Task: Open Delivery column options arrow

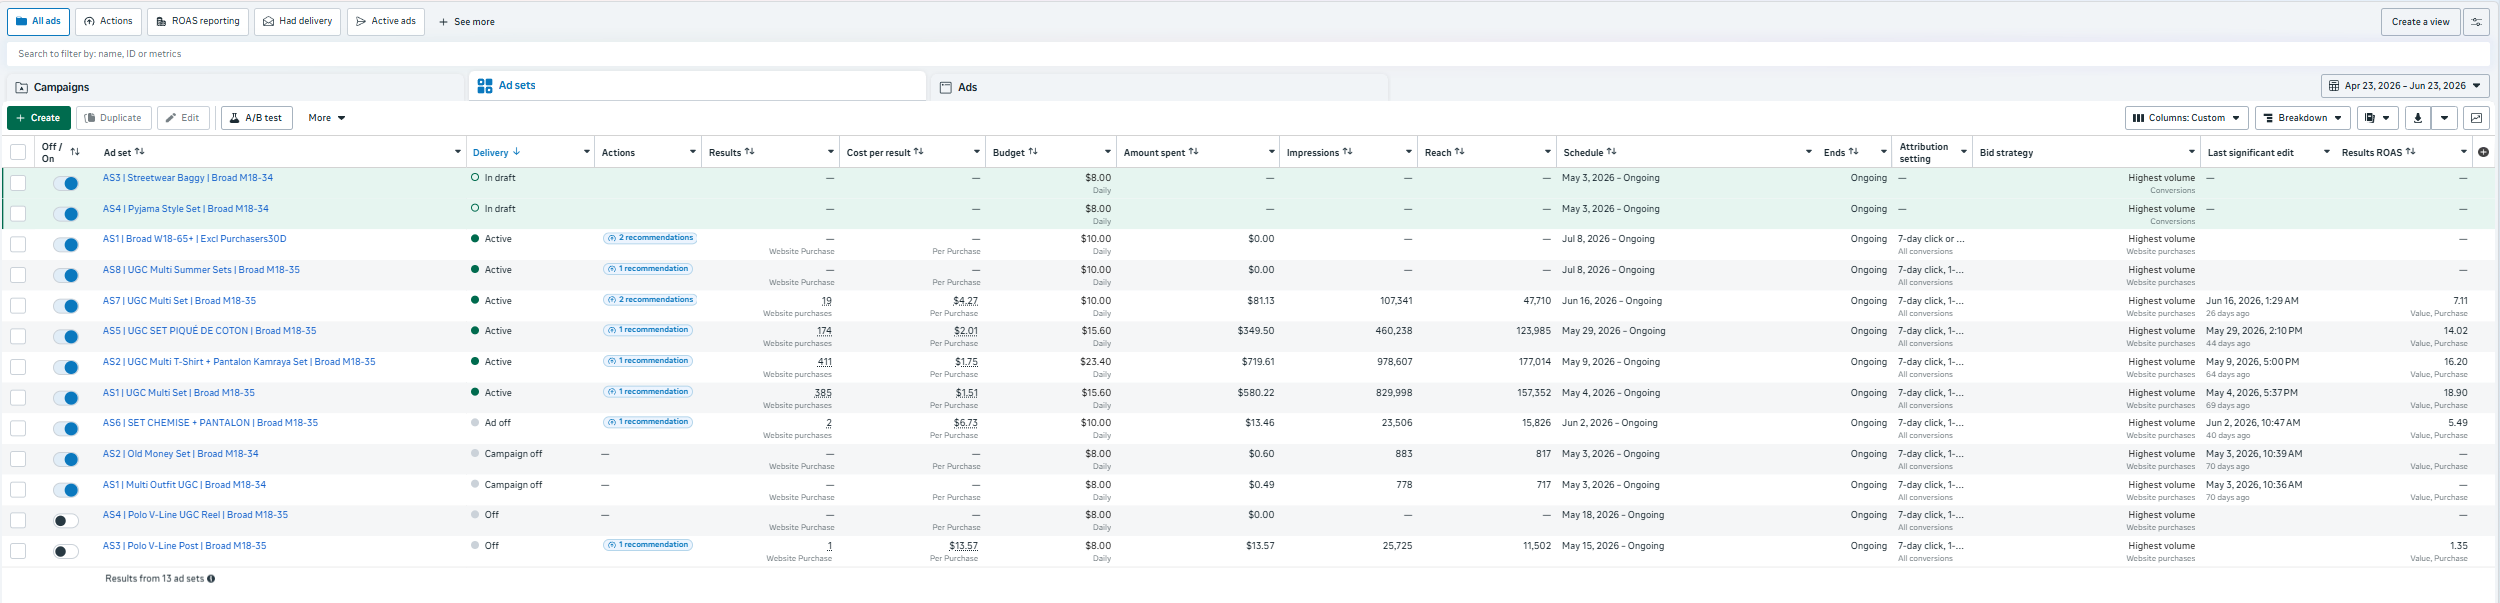Action: click(x=587, y=152)
